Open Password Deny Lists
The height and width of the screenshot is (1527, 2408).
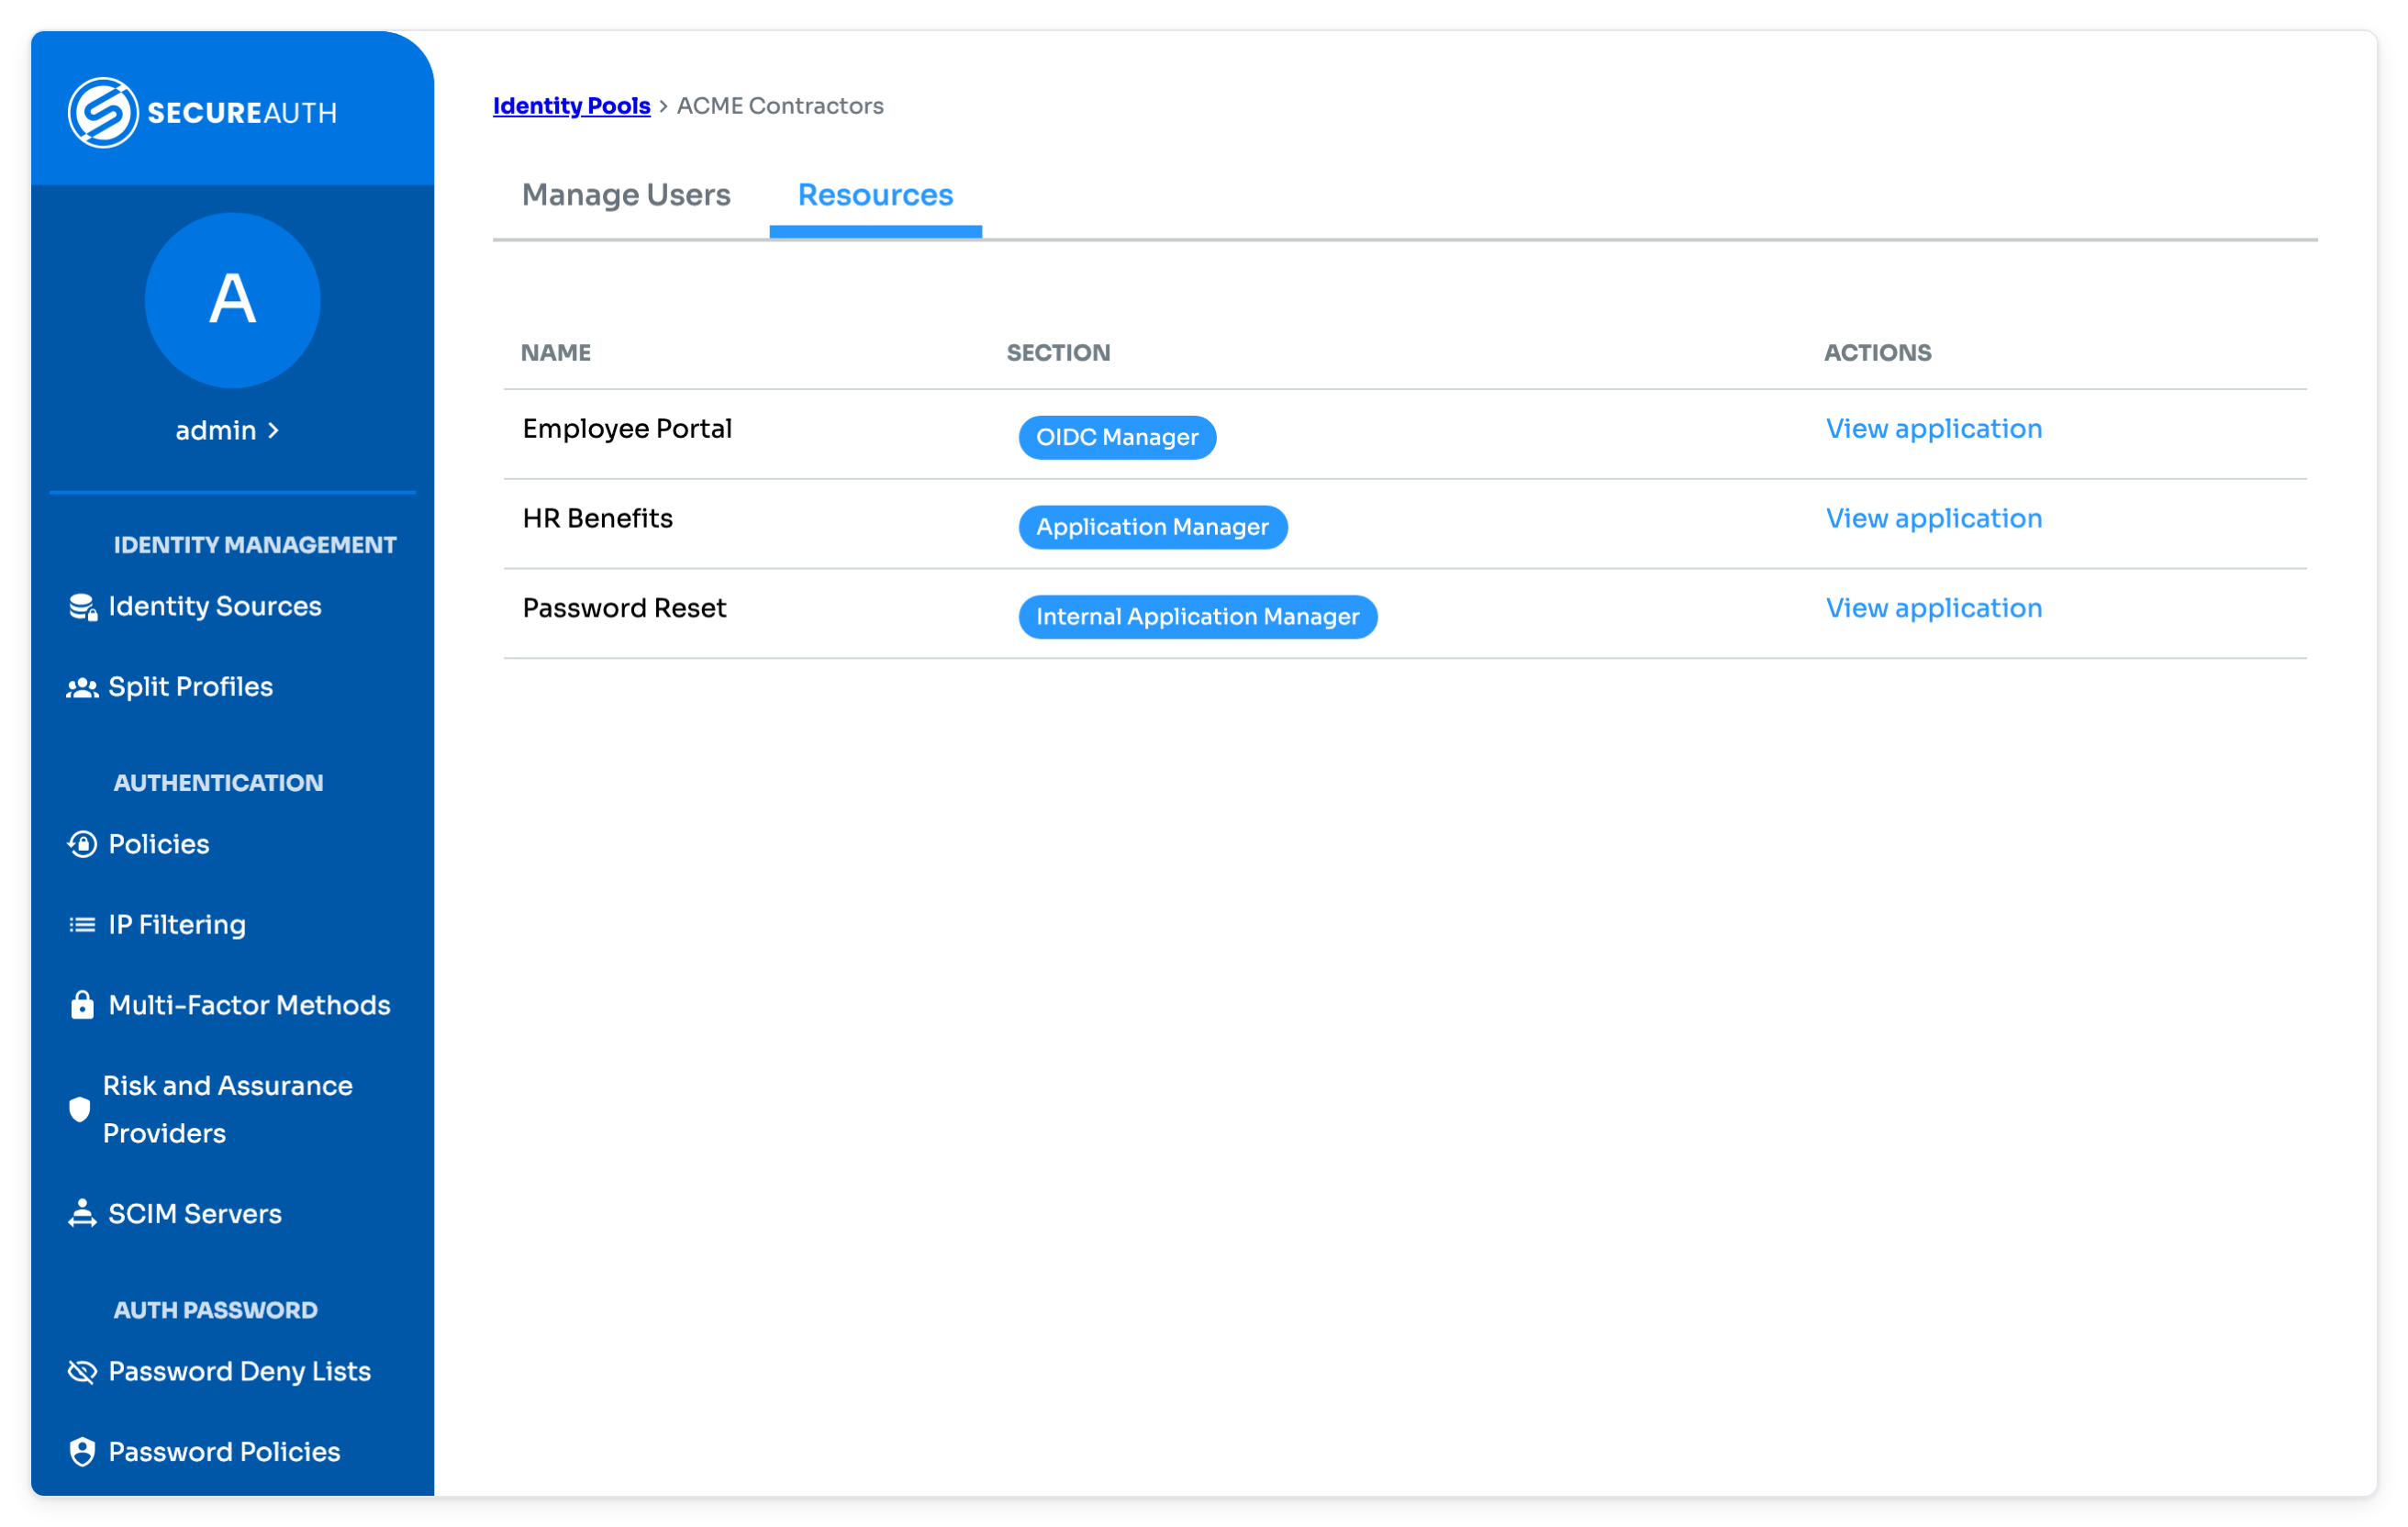point(239,1371)
